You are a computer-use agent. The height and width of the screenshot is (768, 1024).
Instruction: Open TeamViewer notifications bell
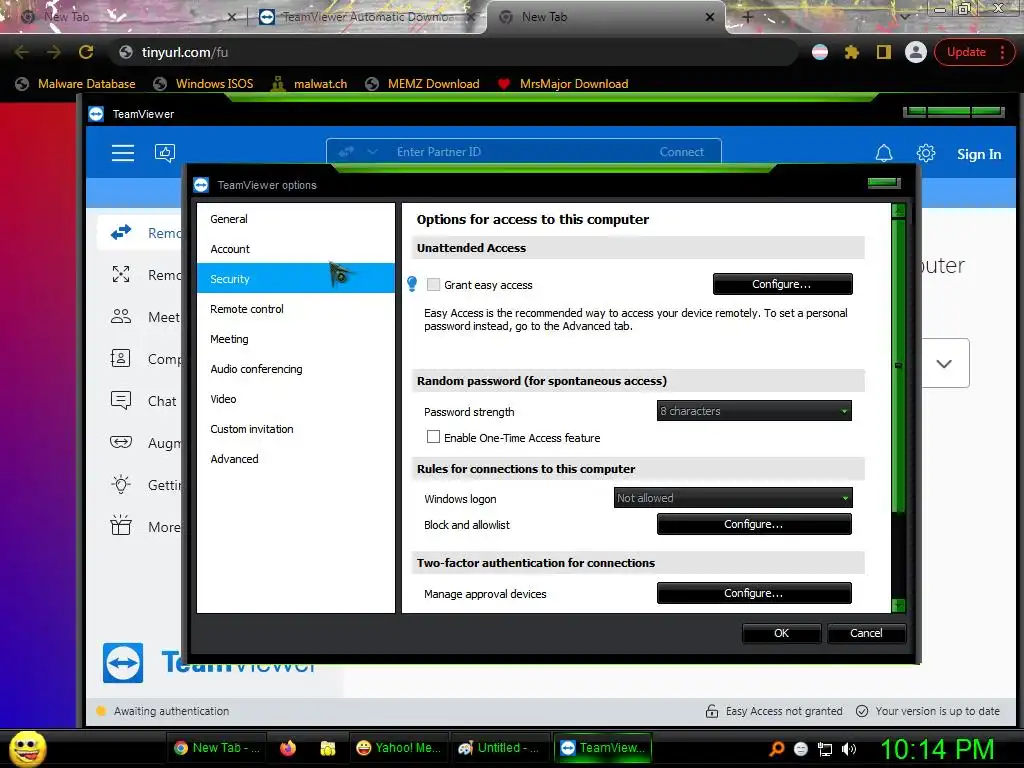tap(884, 153)
